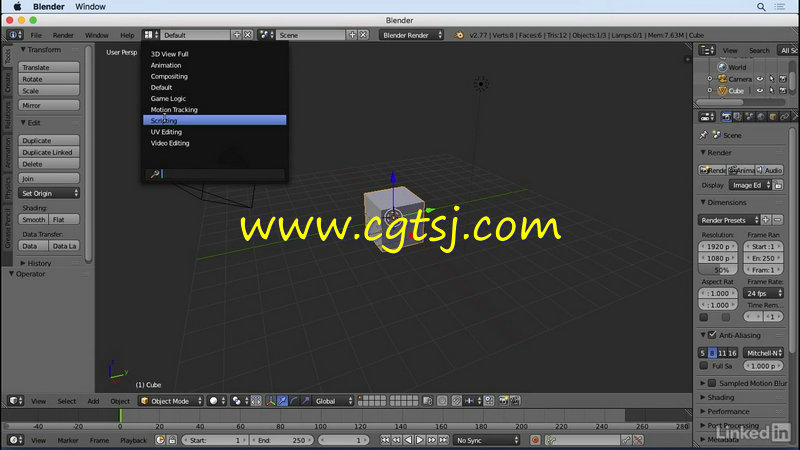This screenshot has height=450, width=800.
Task: Open Spotlight search in menu bar
Action: click(x=761, y=7)
